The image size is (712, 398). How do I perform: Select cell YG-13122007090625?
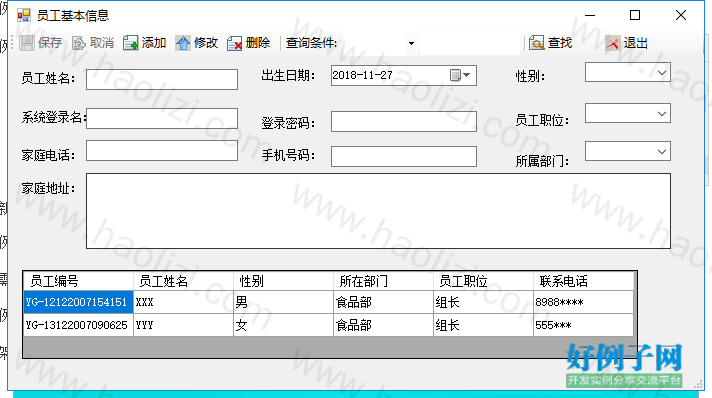click(x=78, y=325)
